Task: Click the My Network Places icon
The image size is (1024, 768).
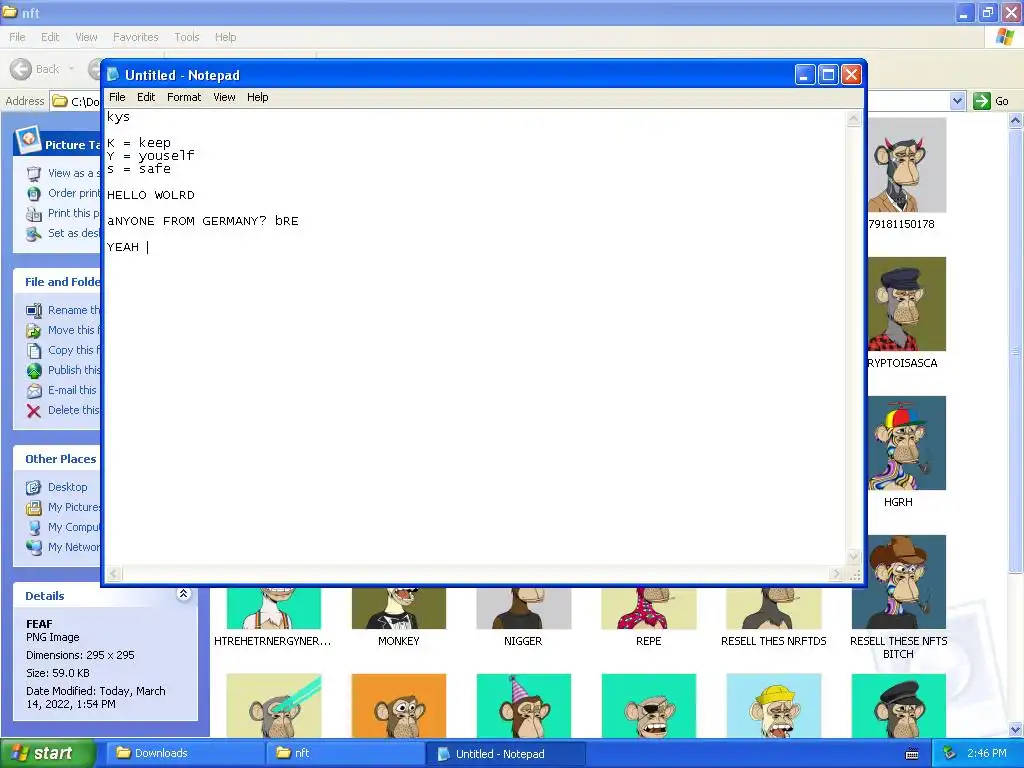Action: pyautogui.click(x=34, y=547)
